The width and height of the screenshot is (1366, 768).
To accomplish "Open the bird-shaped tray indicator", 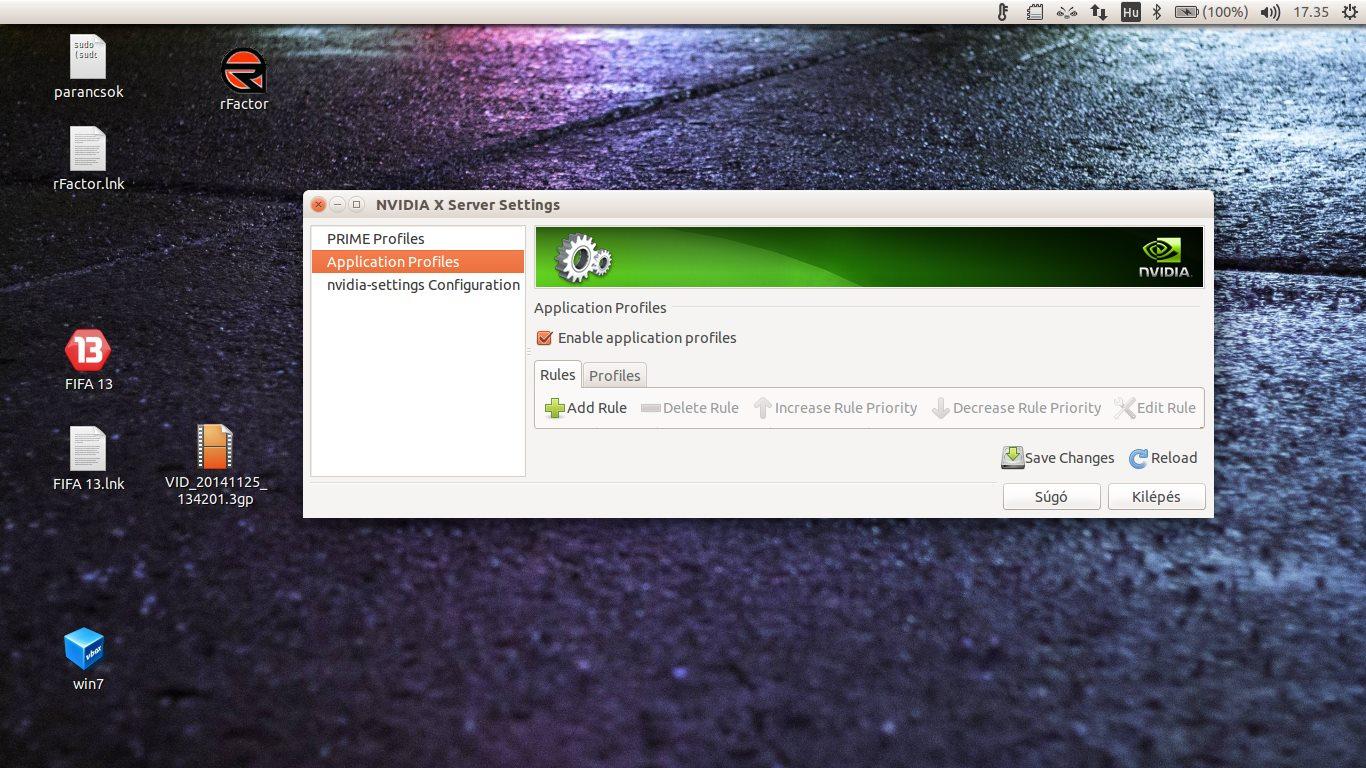I will 1067,12.
